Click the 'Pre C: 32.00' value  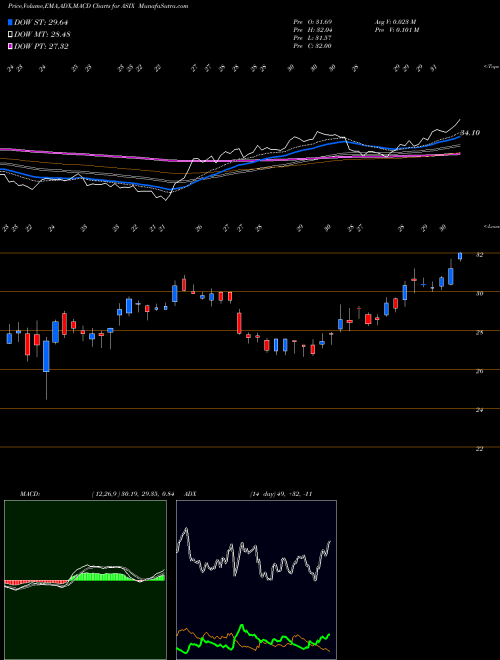click(313, 46)
